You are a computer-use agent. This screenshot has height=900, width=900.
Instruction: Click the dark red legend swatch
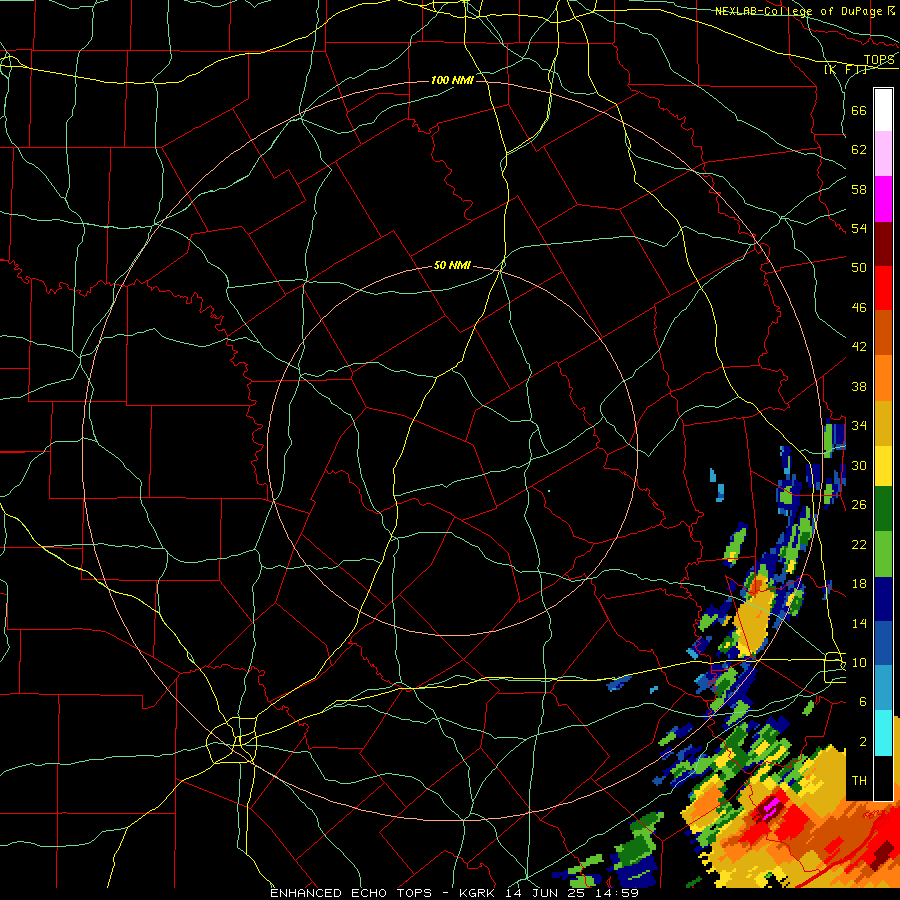click(883, 243)
